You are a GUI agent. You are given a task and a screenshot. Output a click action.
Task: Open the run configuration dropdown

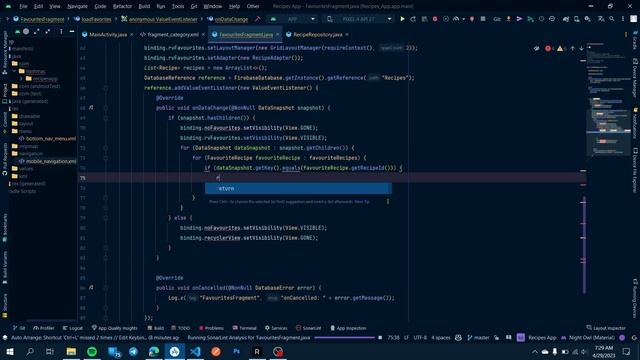click(292, 19)
